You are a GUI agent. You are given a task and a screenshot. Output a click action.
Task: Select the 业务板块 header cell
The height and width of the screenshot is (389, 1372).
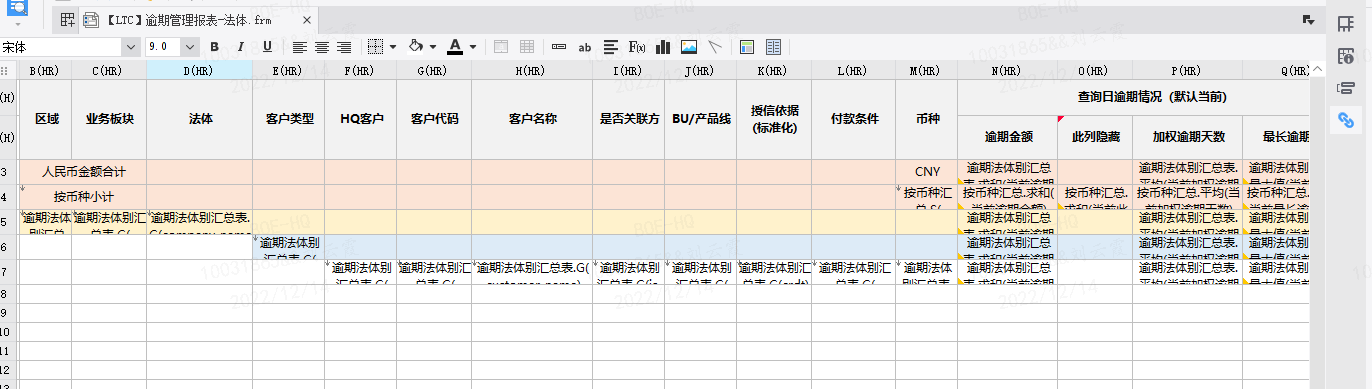(110, 118)
